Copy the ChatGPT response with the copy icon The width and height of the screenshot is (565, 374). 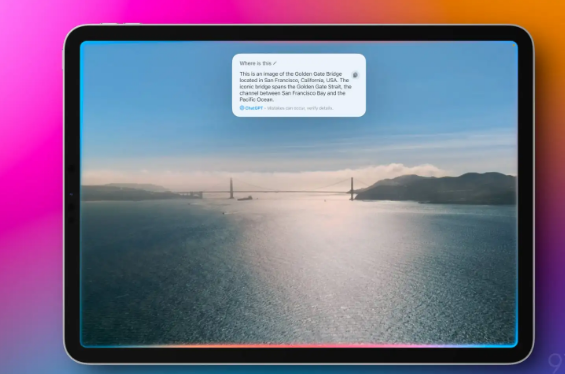tap(355, 75)
